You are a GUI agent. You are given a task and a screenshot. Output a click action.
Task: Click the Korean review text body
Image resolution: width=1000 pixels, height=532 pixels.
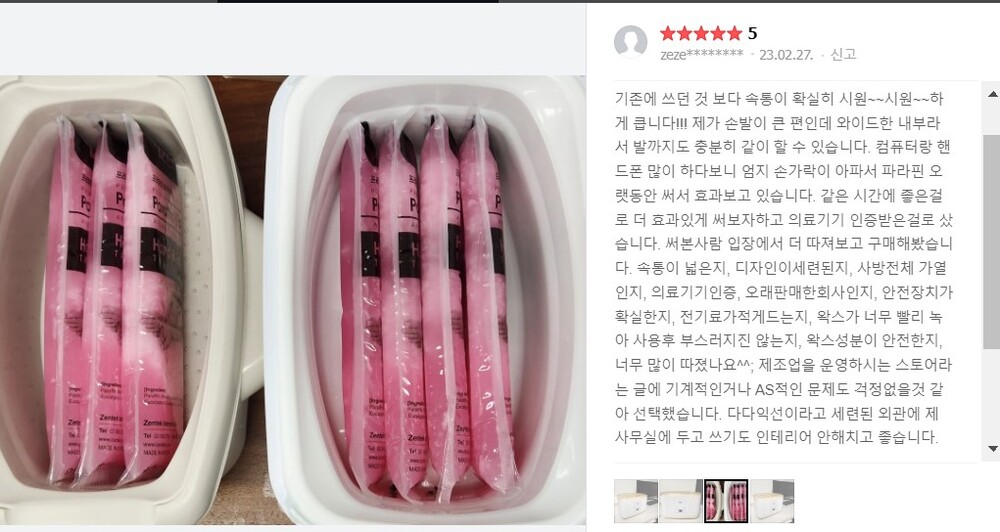click(784, 268)
